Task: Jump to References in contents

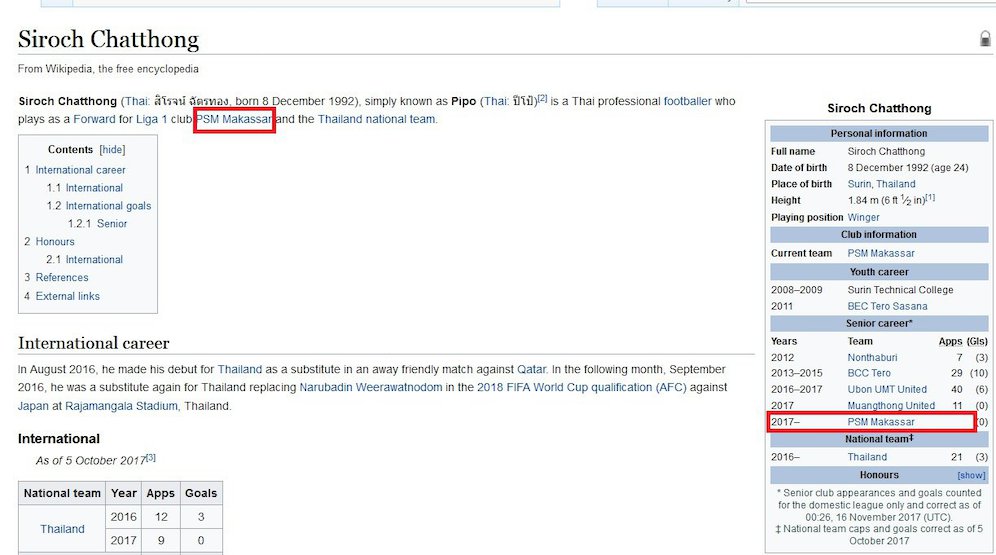Action: (x=62, y=278)
